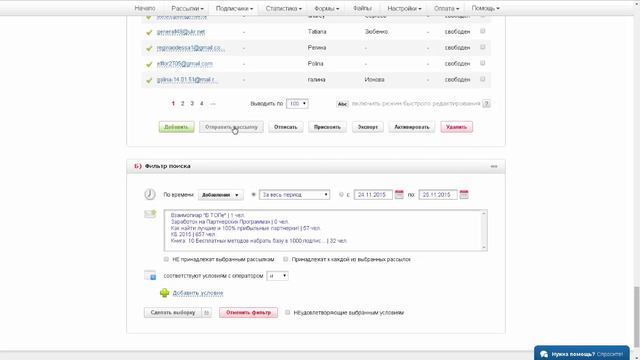This screenshot has height=360, width=640.
Task: Expand the Рассылки menu
Action: click(187, 8)
